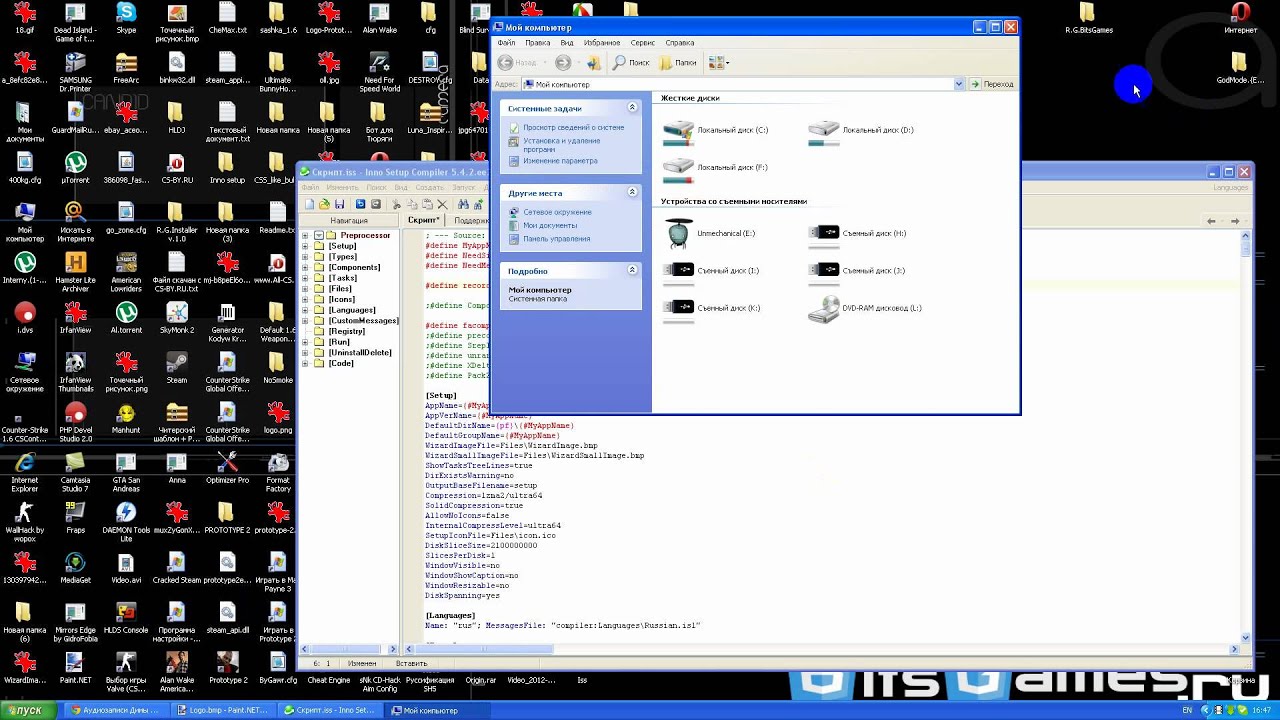Open the Изменить menu in Inno Setup
This screenshot has width=1280, height=720.
[342, 187]
